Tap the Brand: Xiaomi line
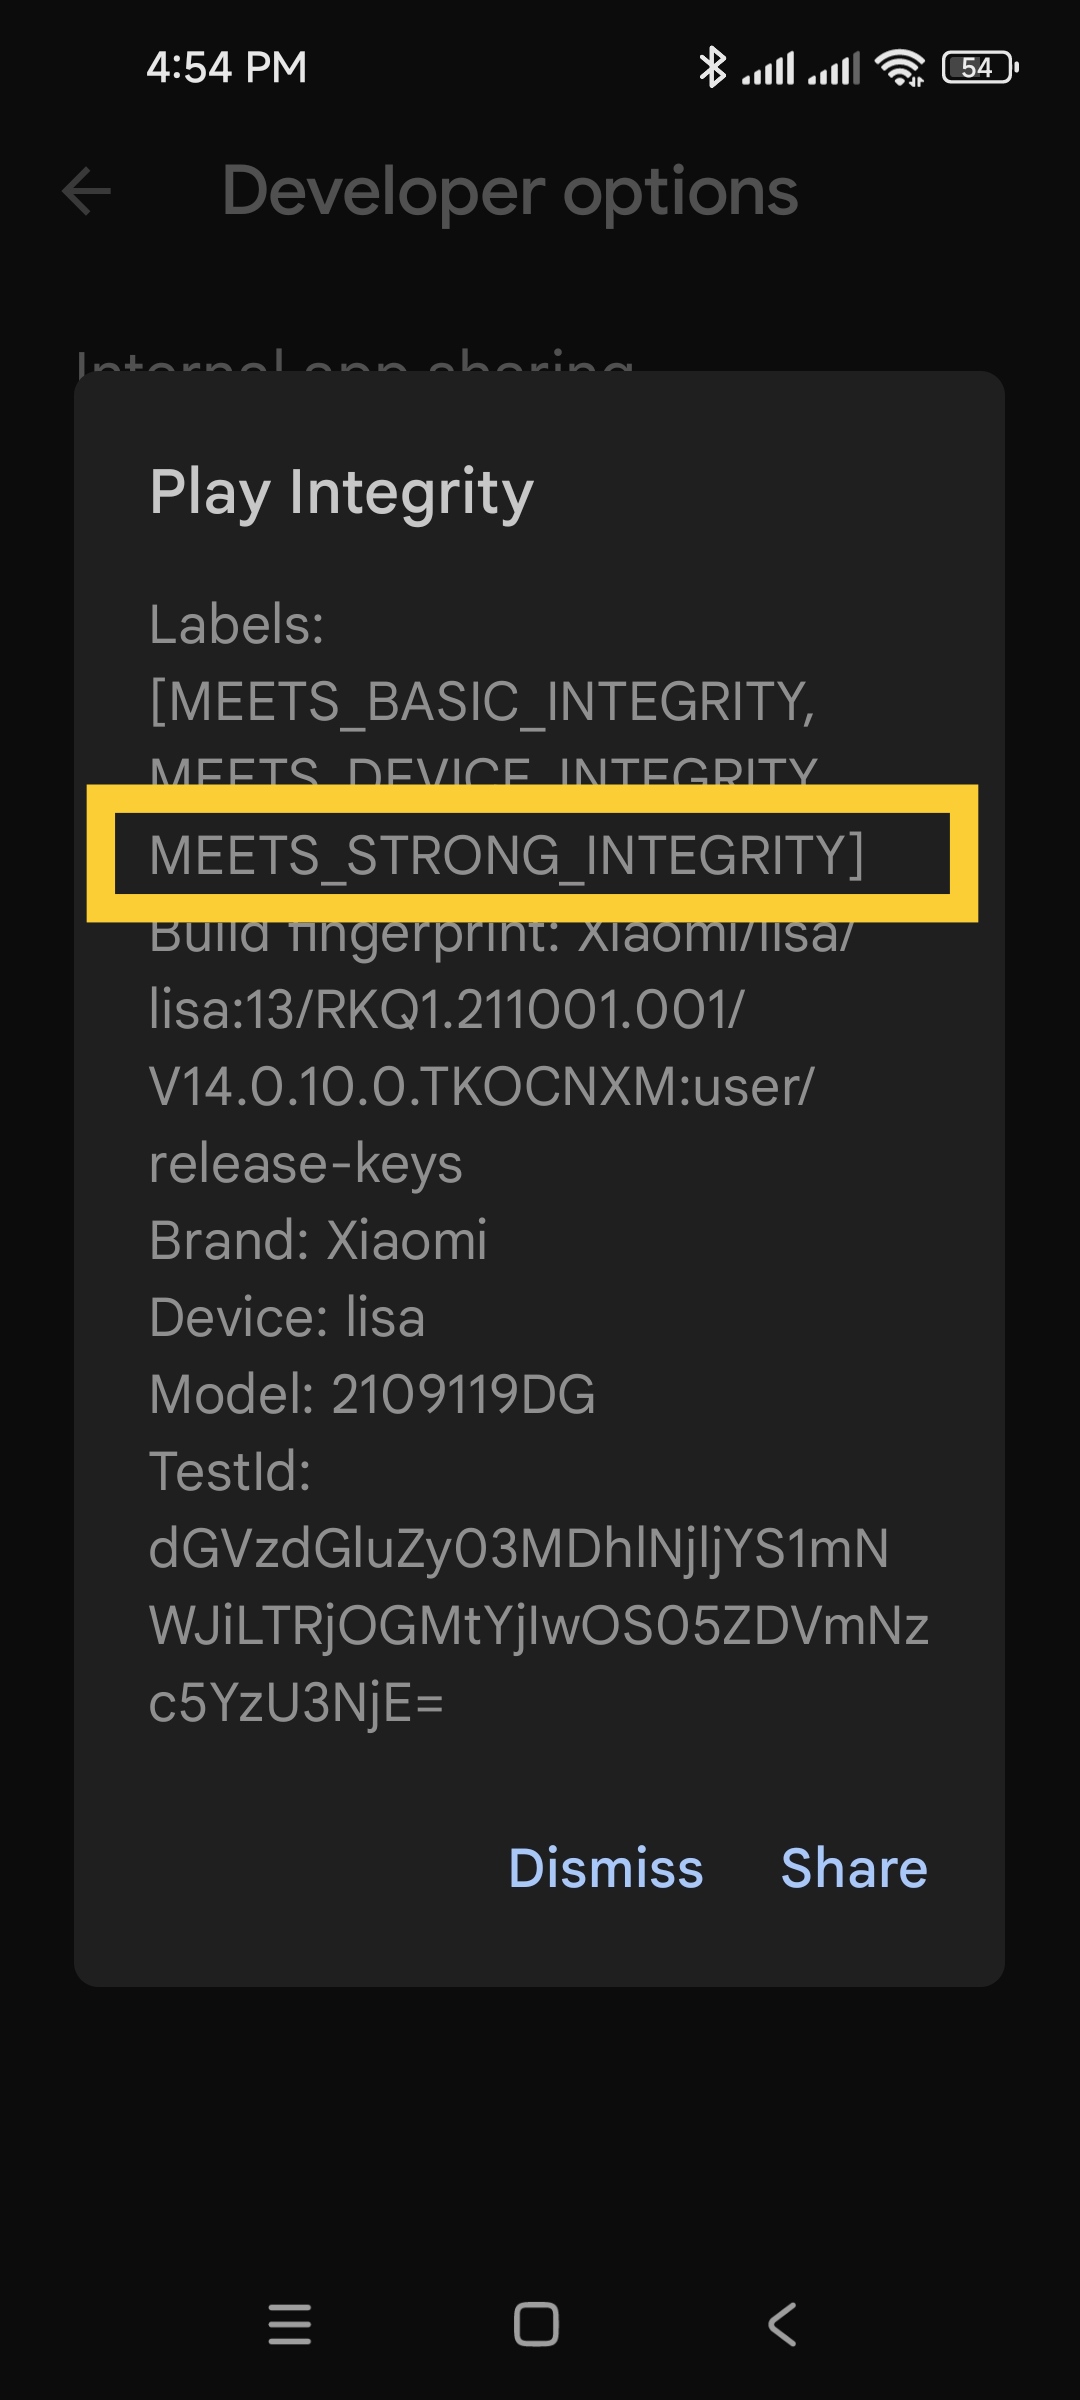The image size is (1080, 2400). [318, 1240]
